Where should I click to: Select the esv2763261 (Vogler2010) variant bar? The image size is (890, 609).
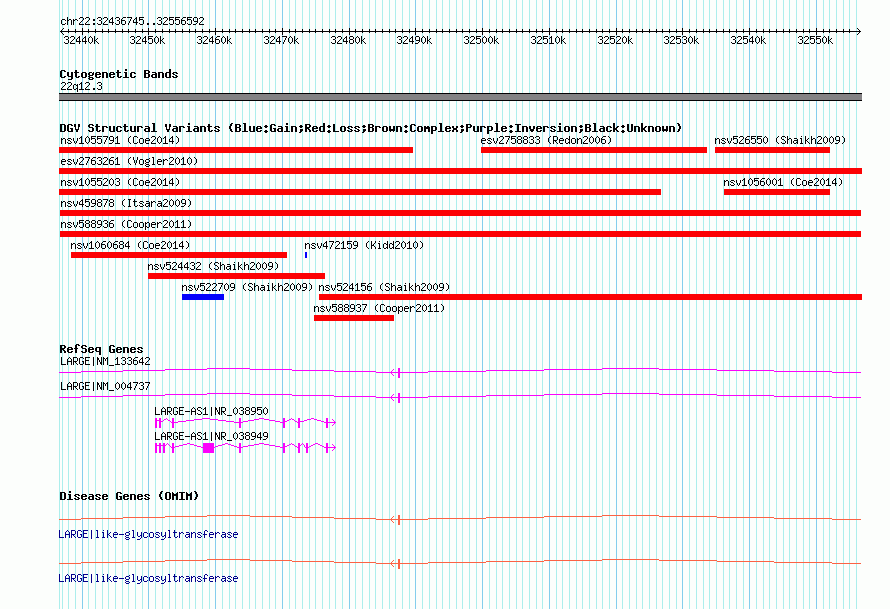pos(460,171)
